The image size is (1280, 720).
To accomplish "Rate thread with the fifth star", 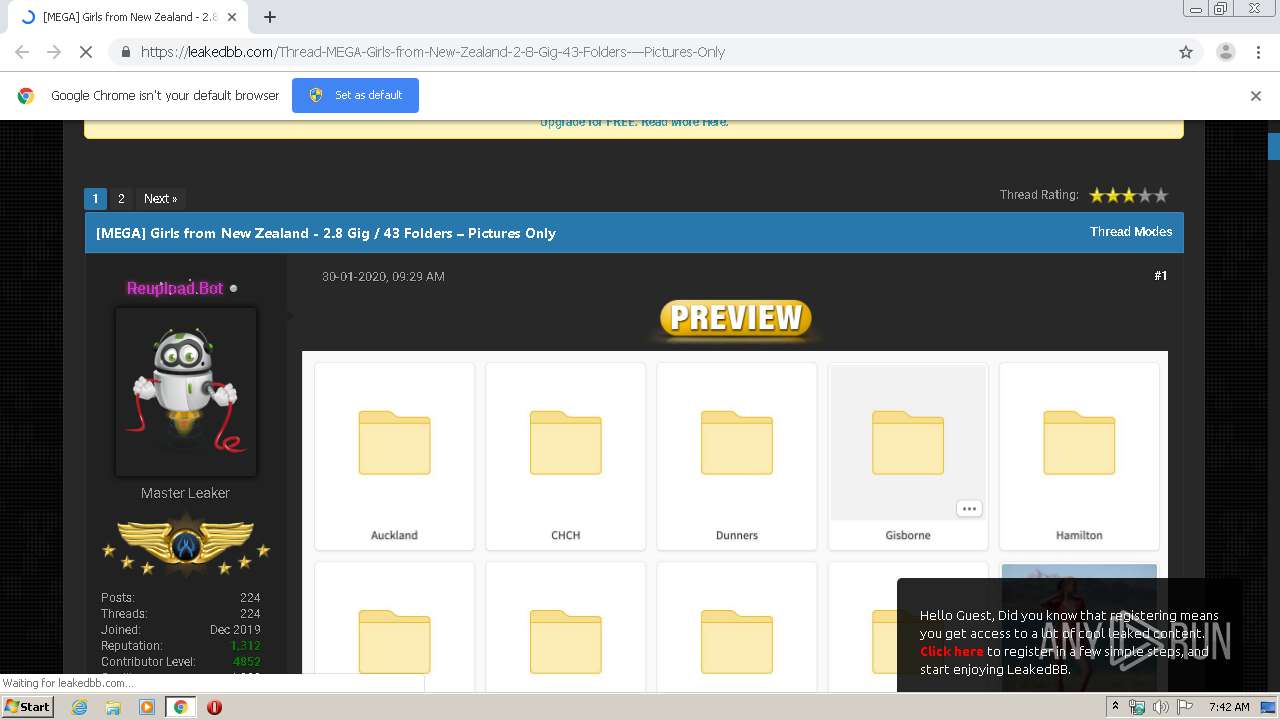I will pyautogui.click(x=1160, y=195).
